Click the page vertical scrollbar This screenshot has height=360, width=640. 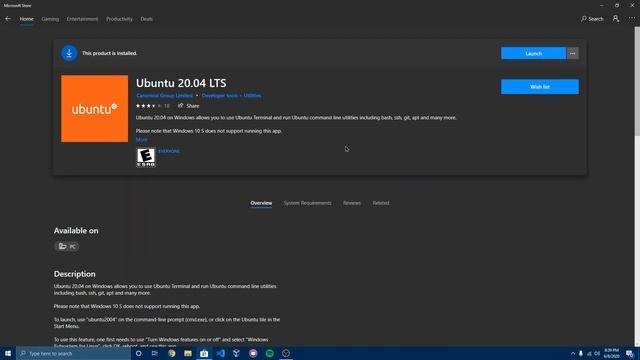[637, 82]
